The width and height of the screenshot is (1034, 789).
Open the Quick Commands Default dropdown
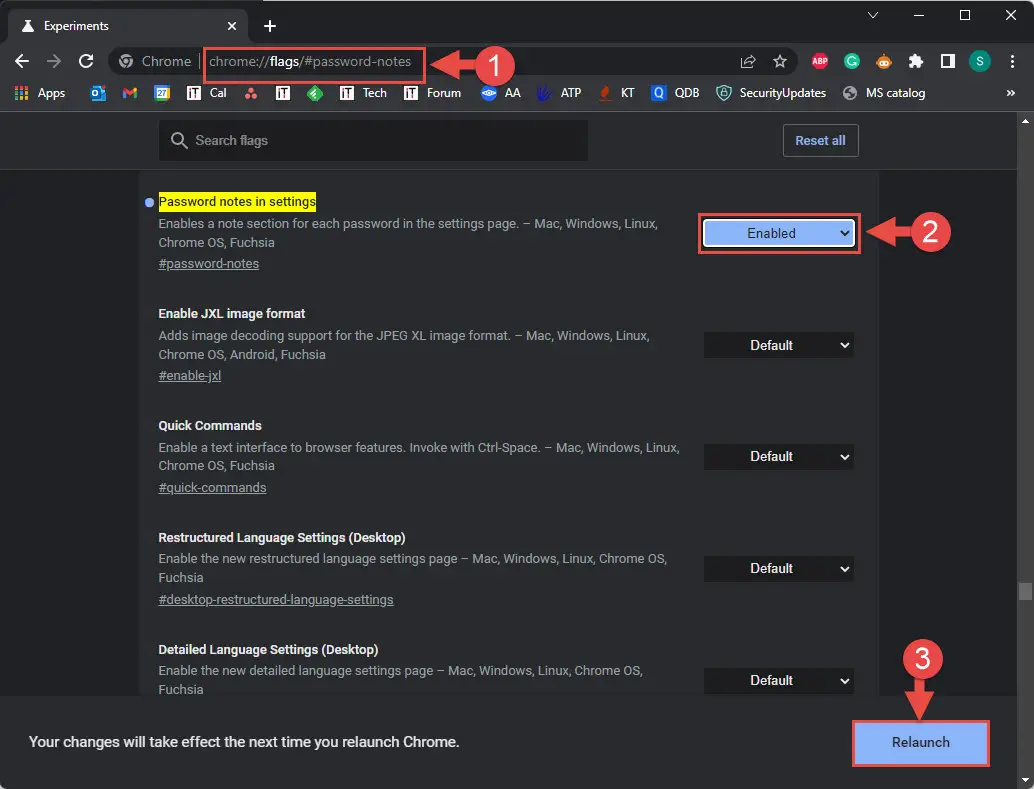coord(778,457)
